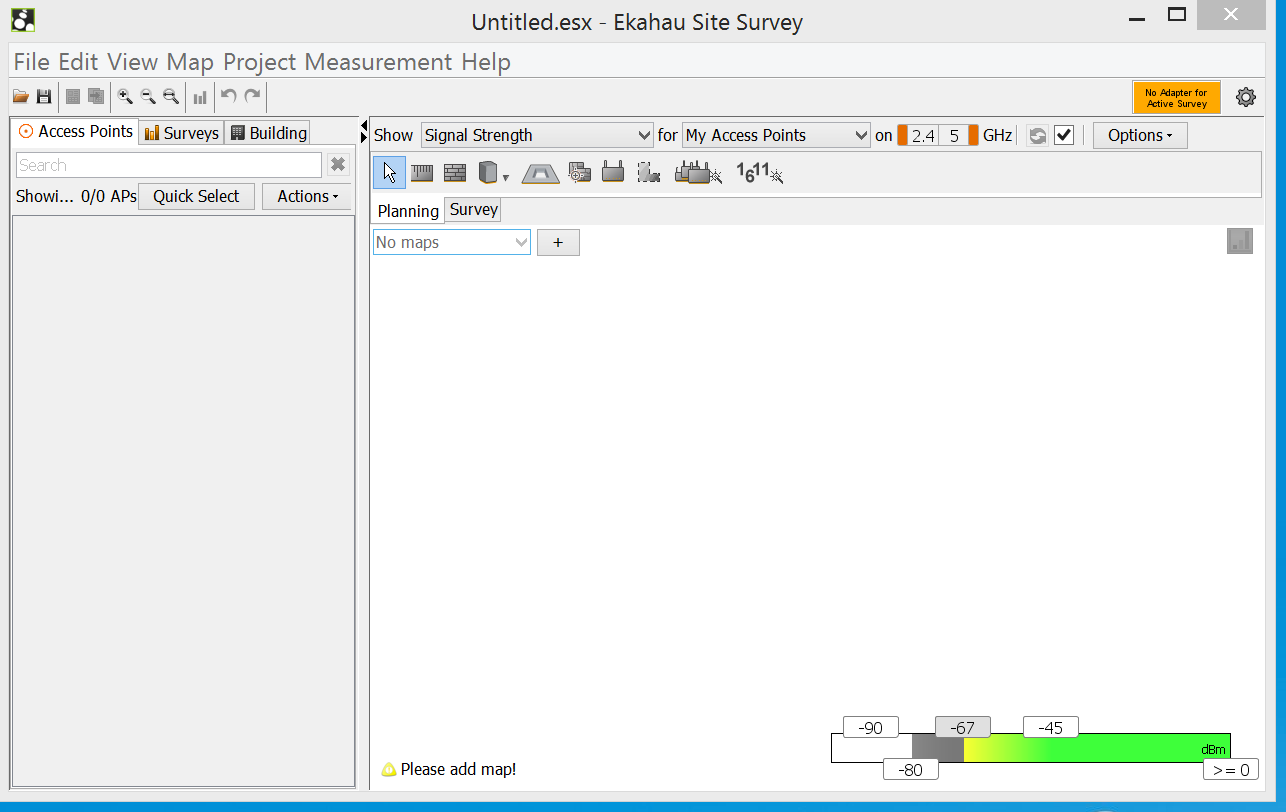
Task: Click the second grey grid copy icon
Action: (x=96, y=97)
